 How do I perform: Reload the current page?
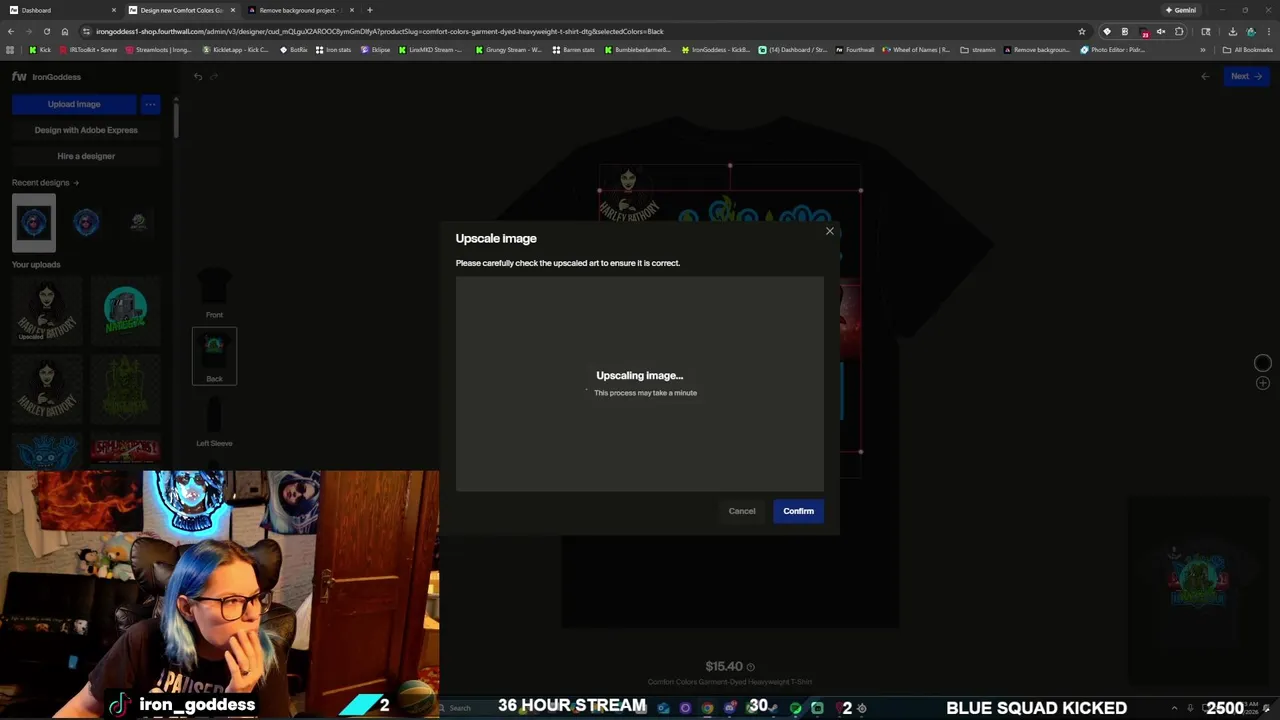pos(46,31)
